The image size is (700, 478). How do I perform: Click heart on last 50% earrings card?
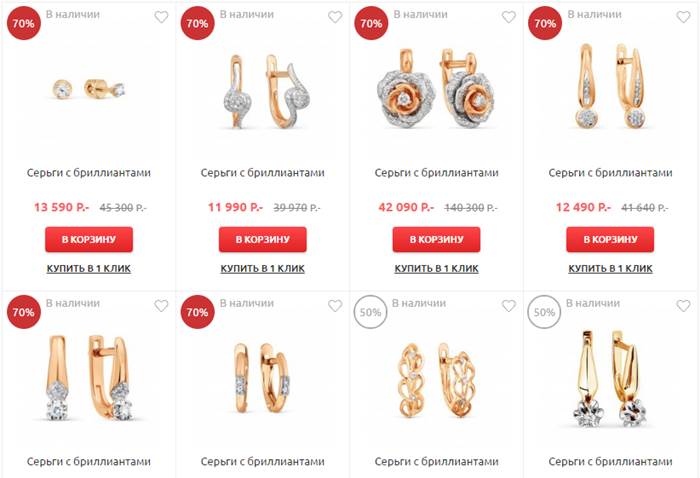point(683,306)
